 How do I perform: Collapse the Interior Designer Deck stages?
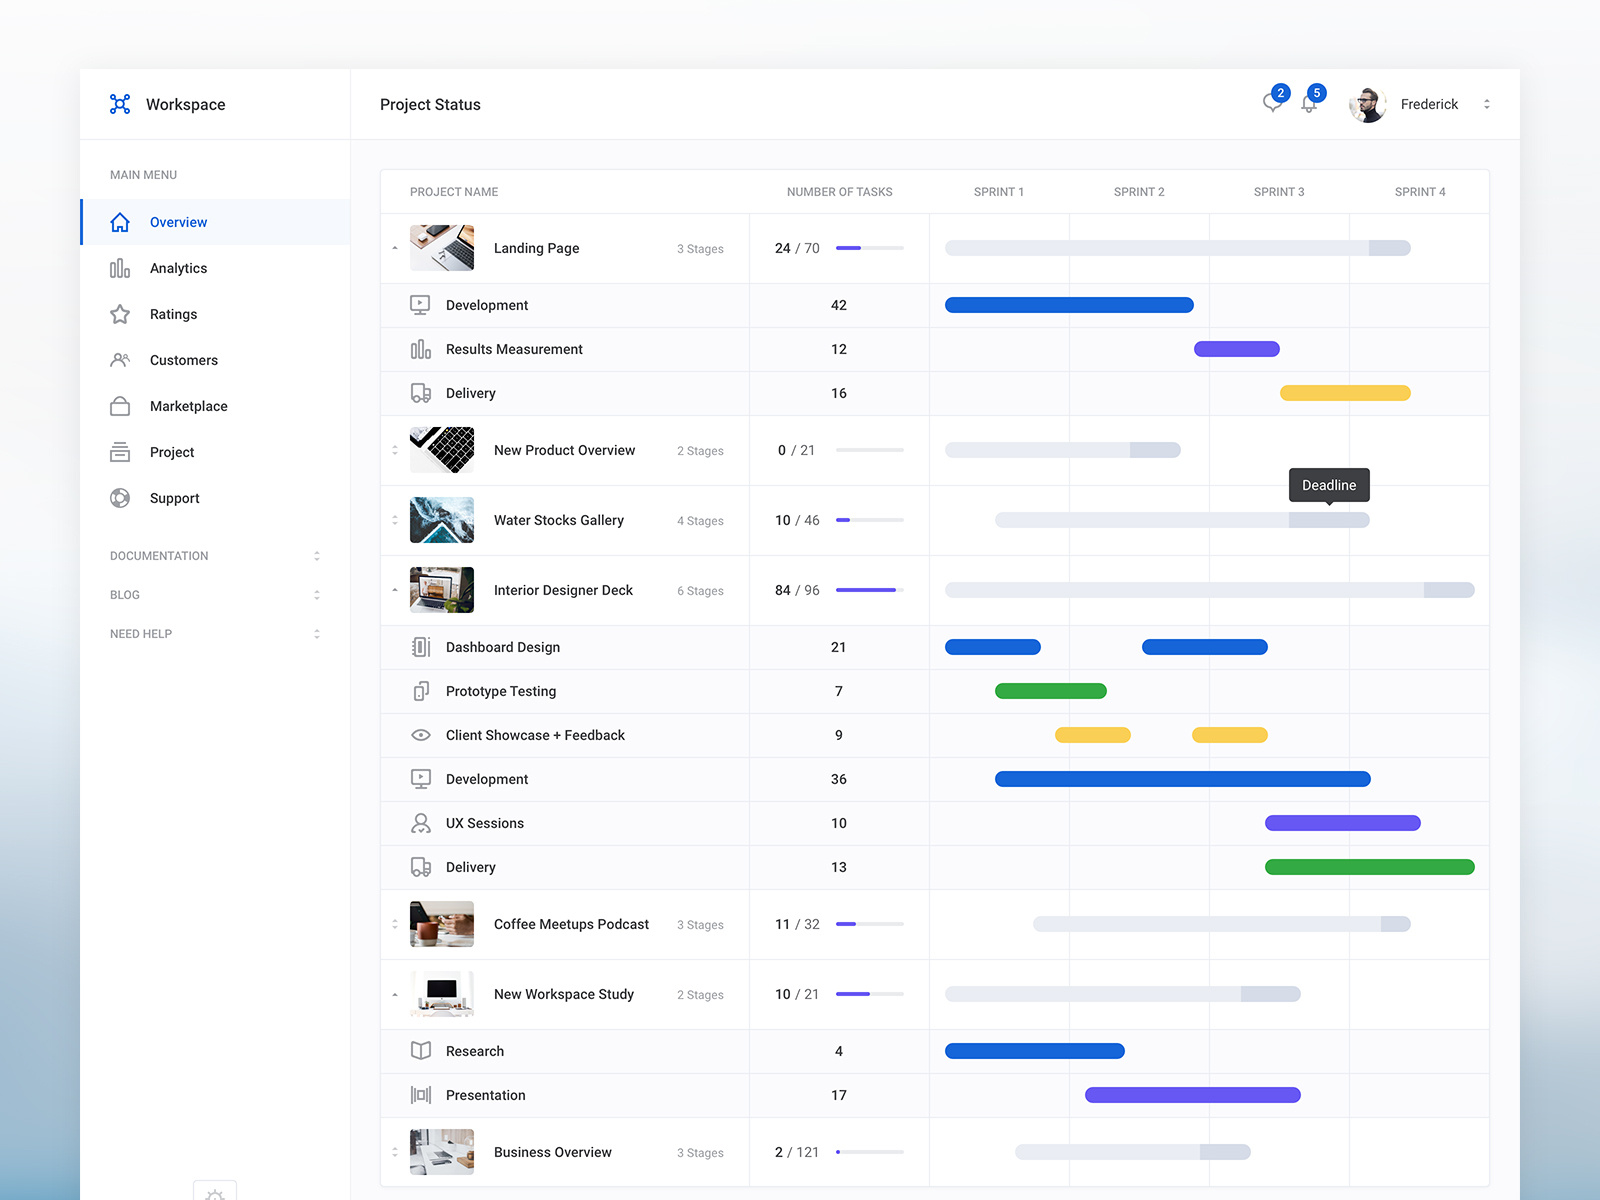[x=395, y=590]
